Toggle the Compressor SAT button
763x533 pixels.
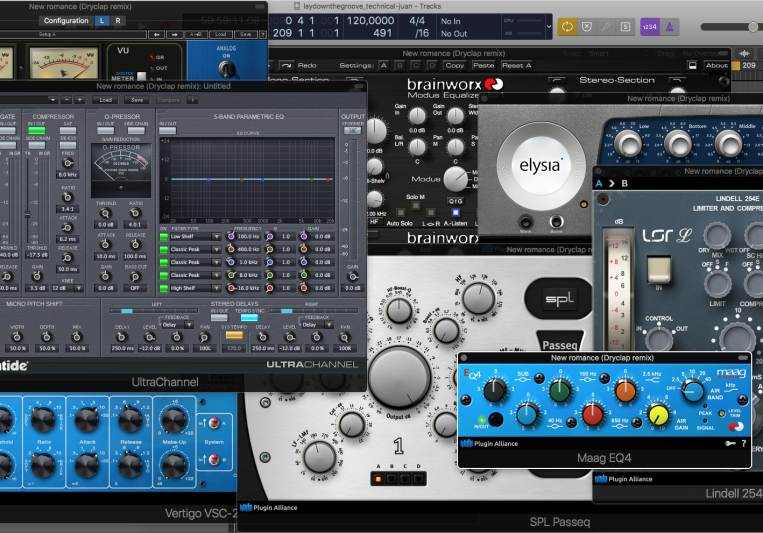pos(68,130)
